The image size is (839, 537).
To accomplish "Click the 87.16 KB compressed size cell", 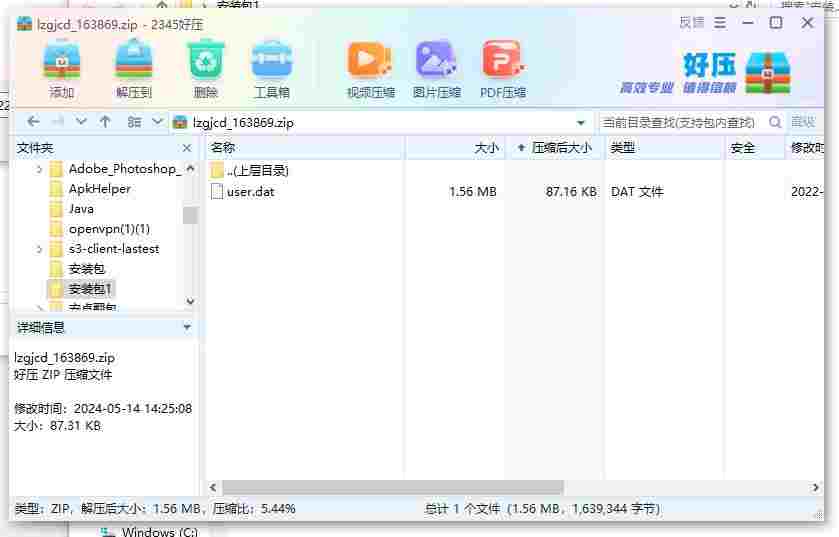I will pos(571,191).
